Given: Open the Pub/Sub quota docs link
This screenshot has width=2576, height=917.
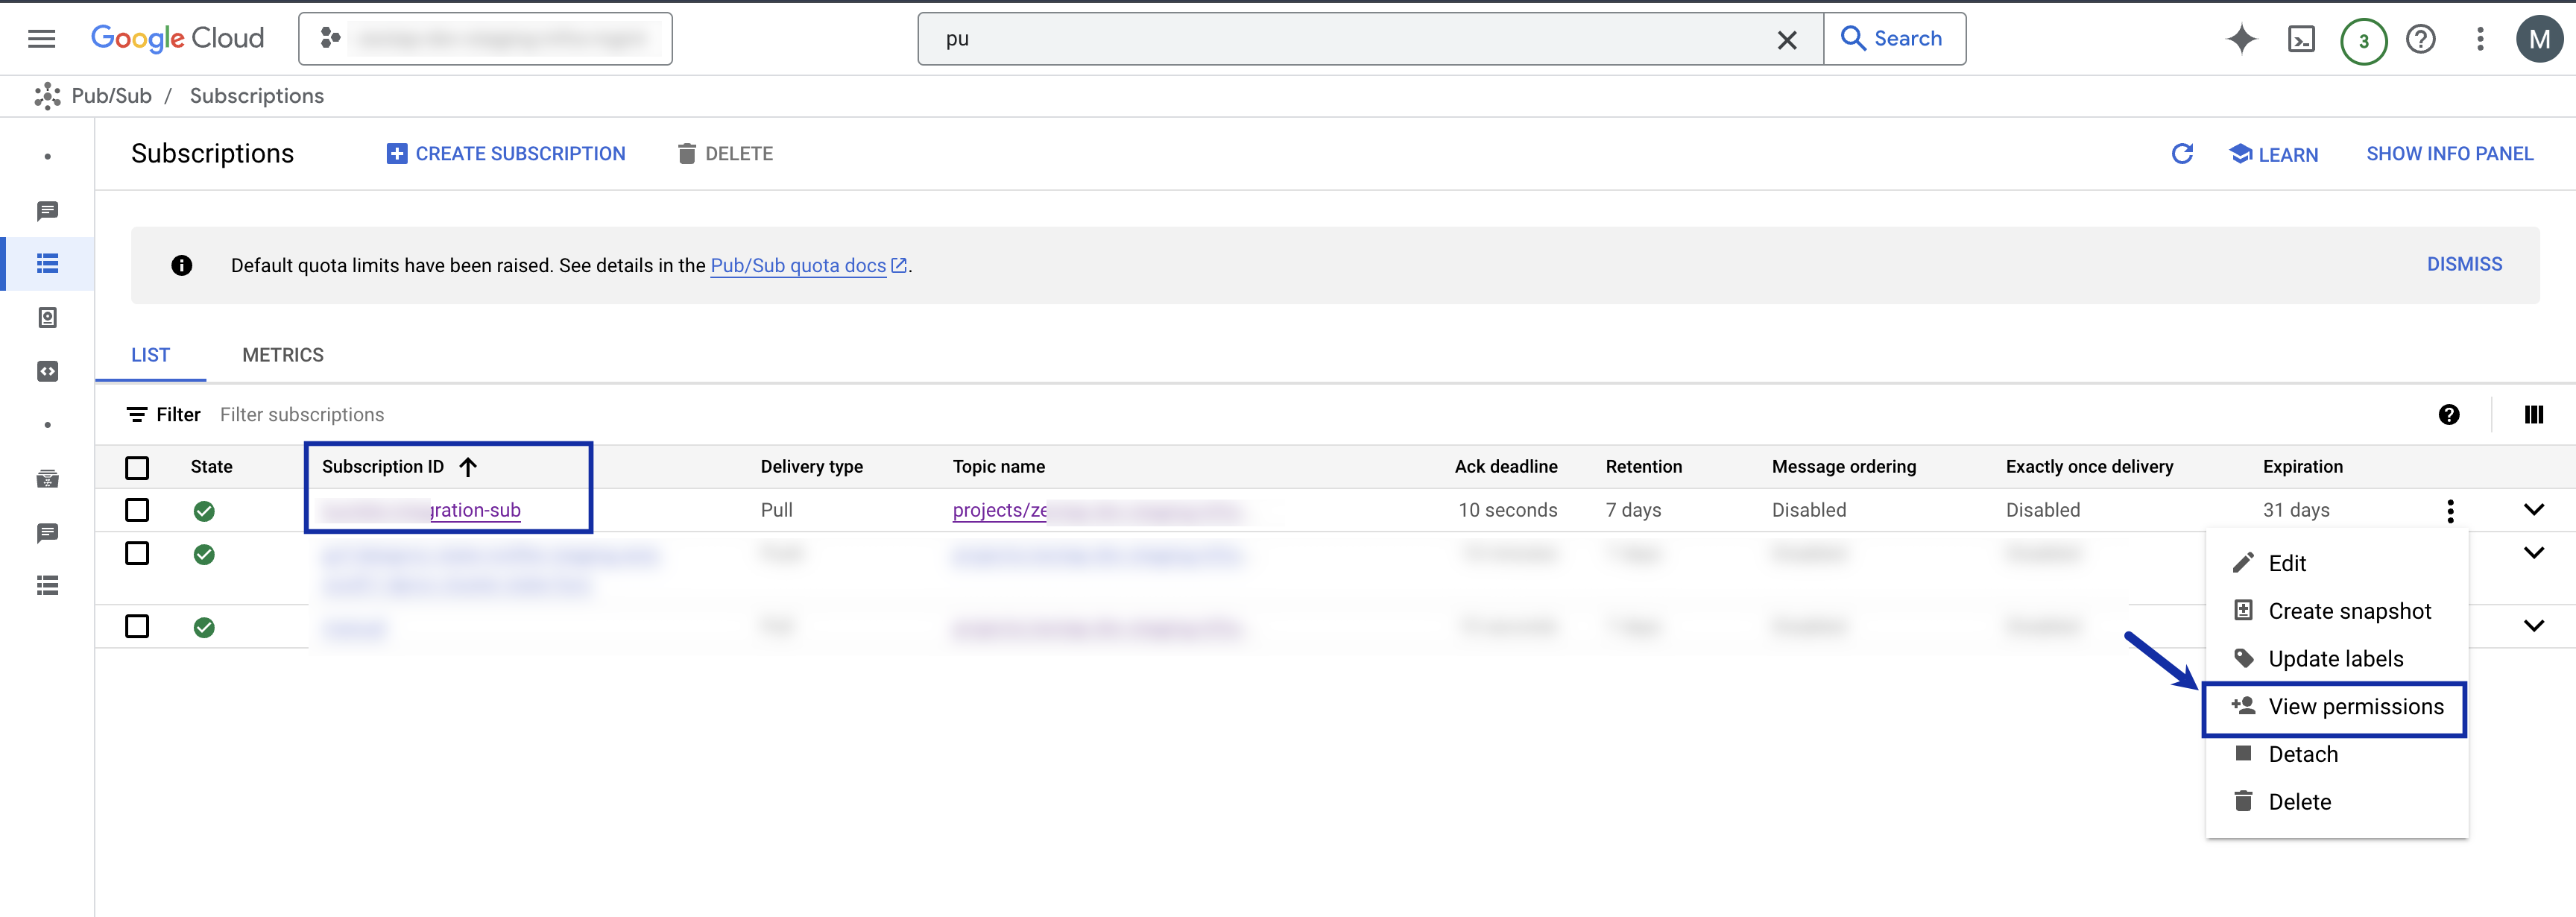Looking at the screenshot, I should point(798,266).
